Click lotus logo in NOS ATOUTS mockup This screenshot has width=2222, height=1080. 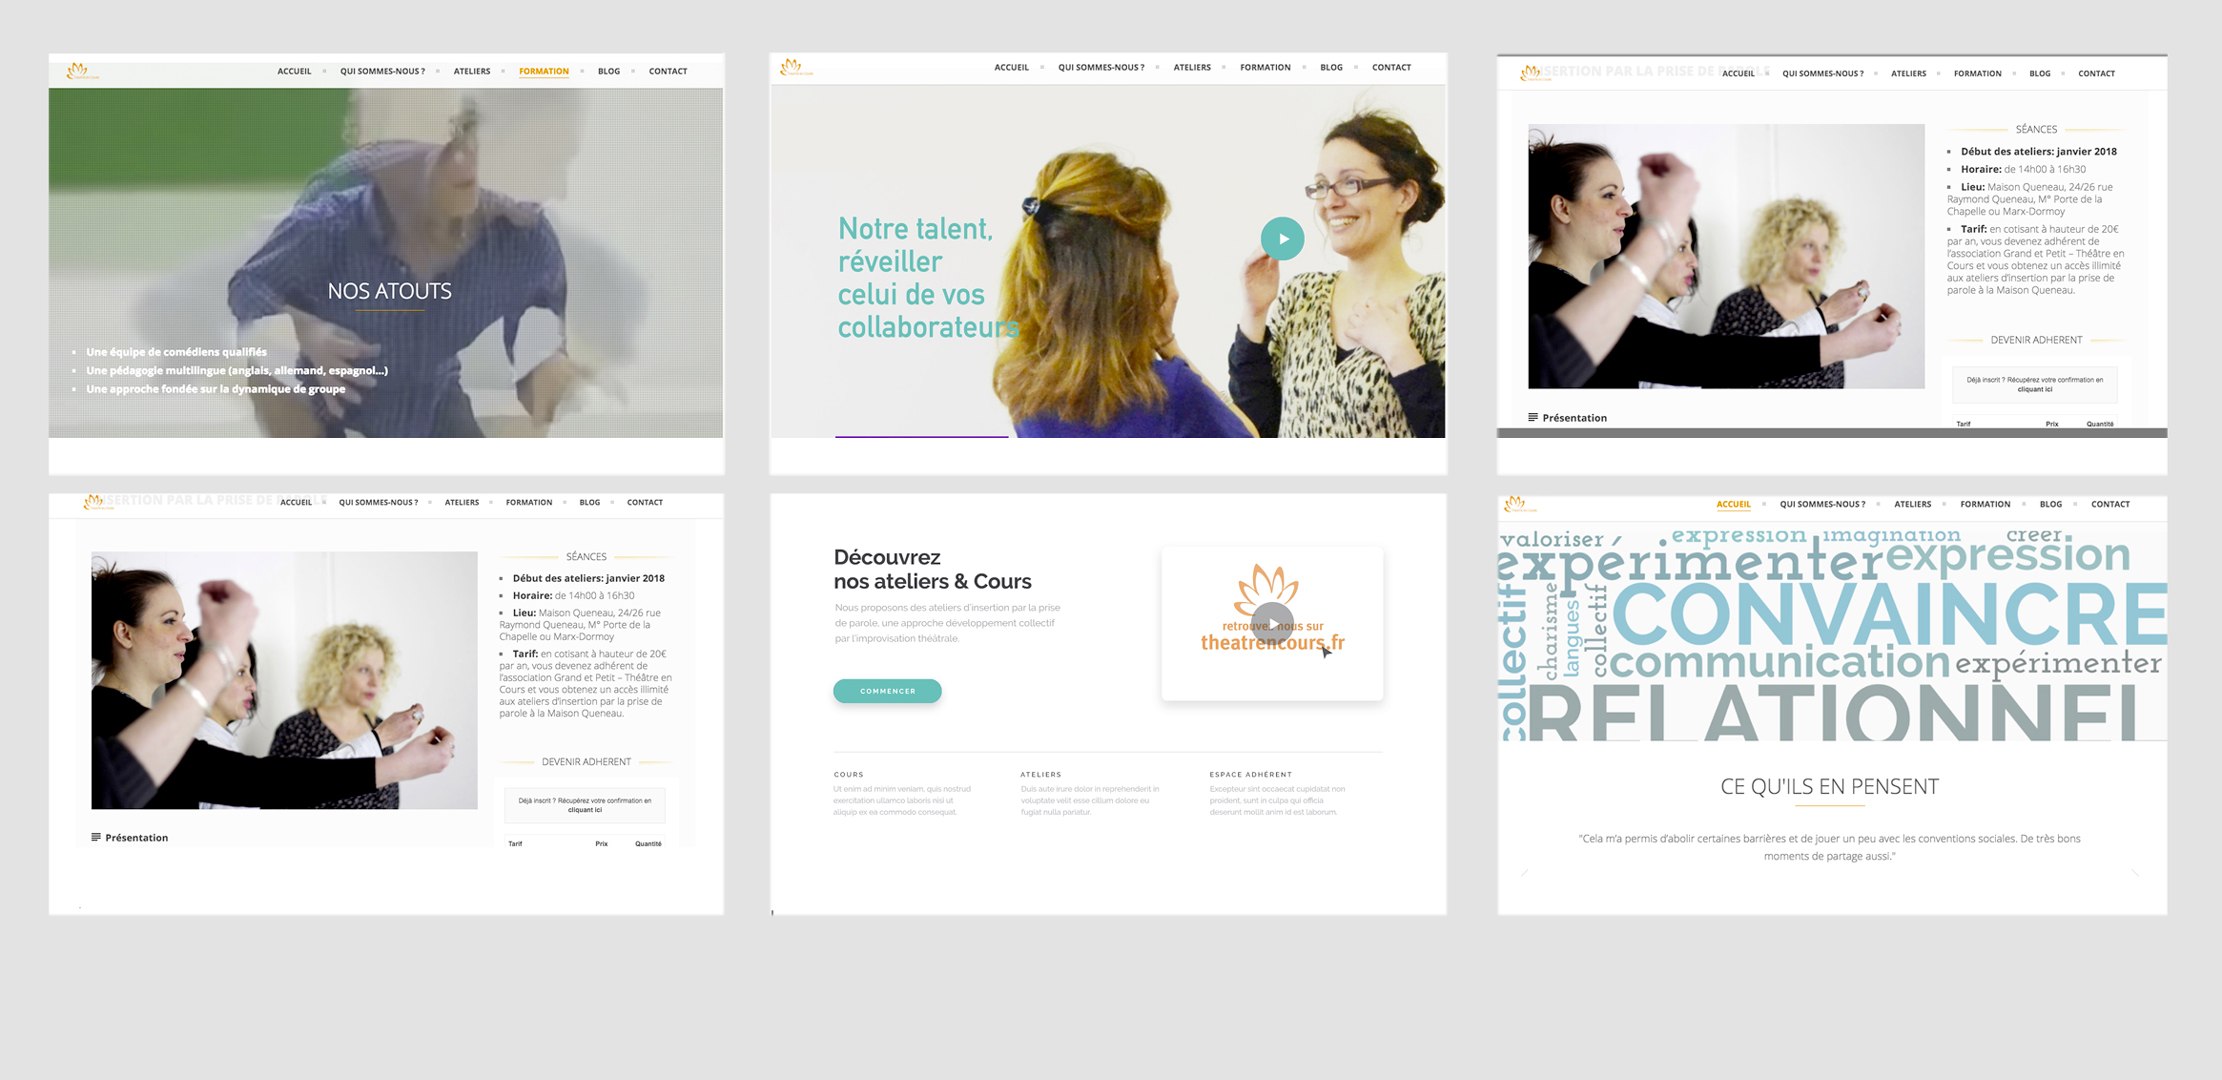coord(78,70)
